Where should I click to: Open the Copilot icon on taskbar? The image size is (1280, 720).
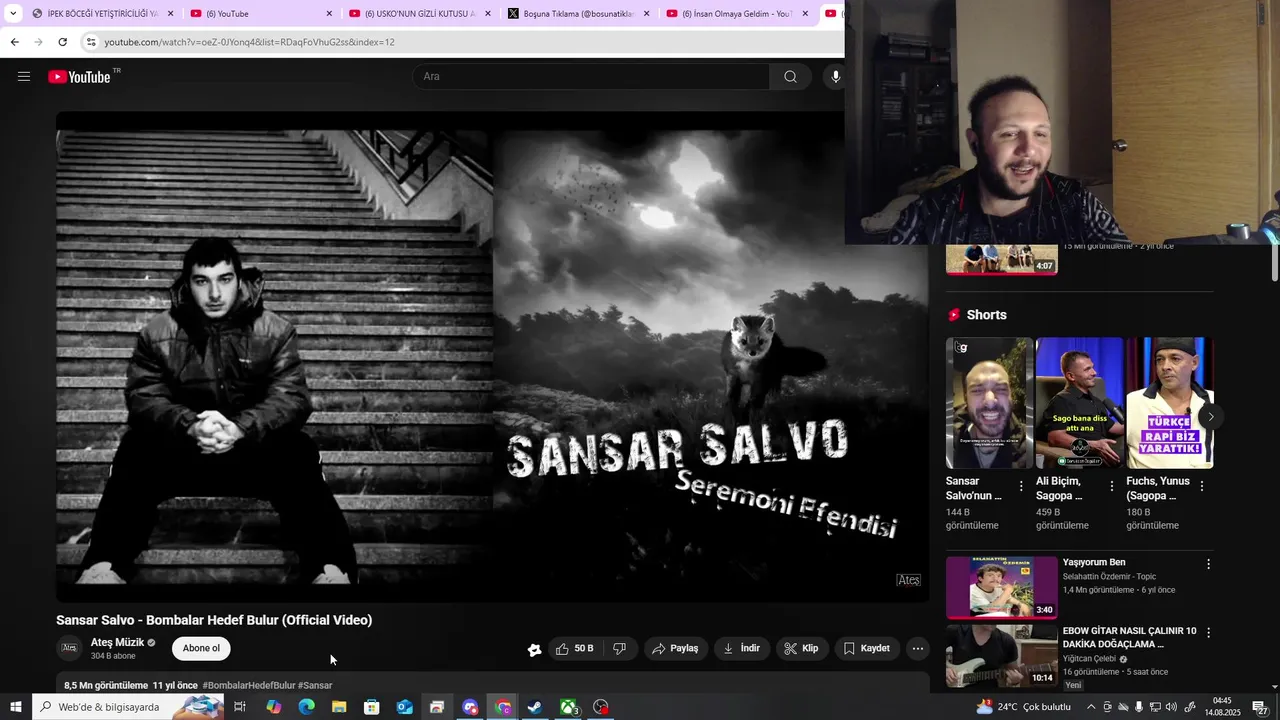click(x=273, y=707)
